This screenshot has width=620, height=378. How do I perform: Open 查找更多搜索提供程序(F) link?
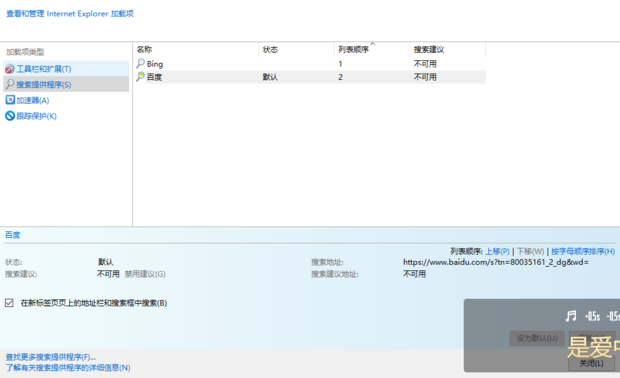tap(51, 357)
